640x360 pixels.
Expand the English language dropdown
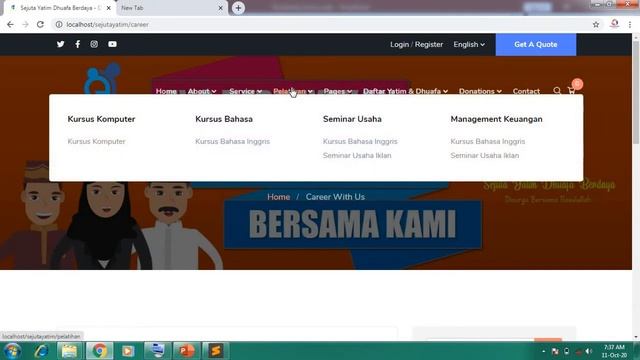tap(469, 44)
